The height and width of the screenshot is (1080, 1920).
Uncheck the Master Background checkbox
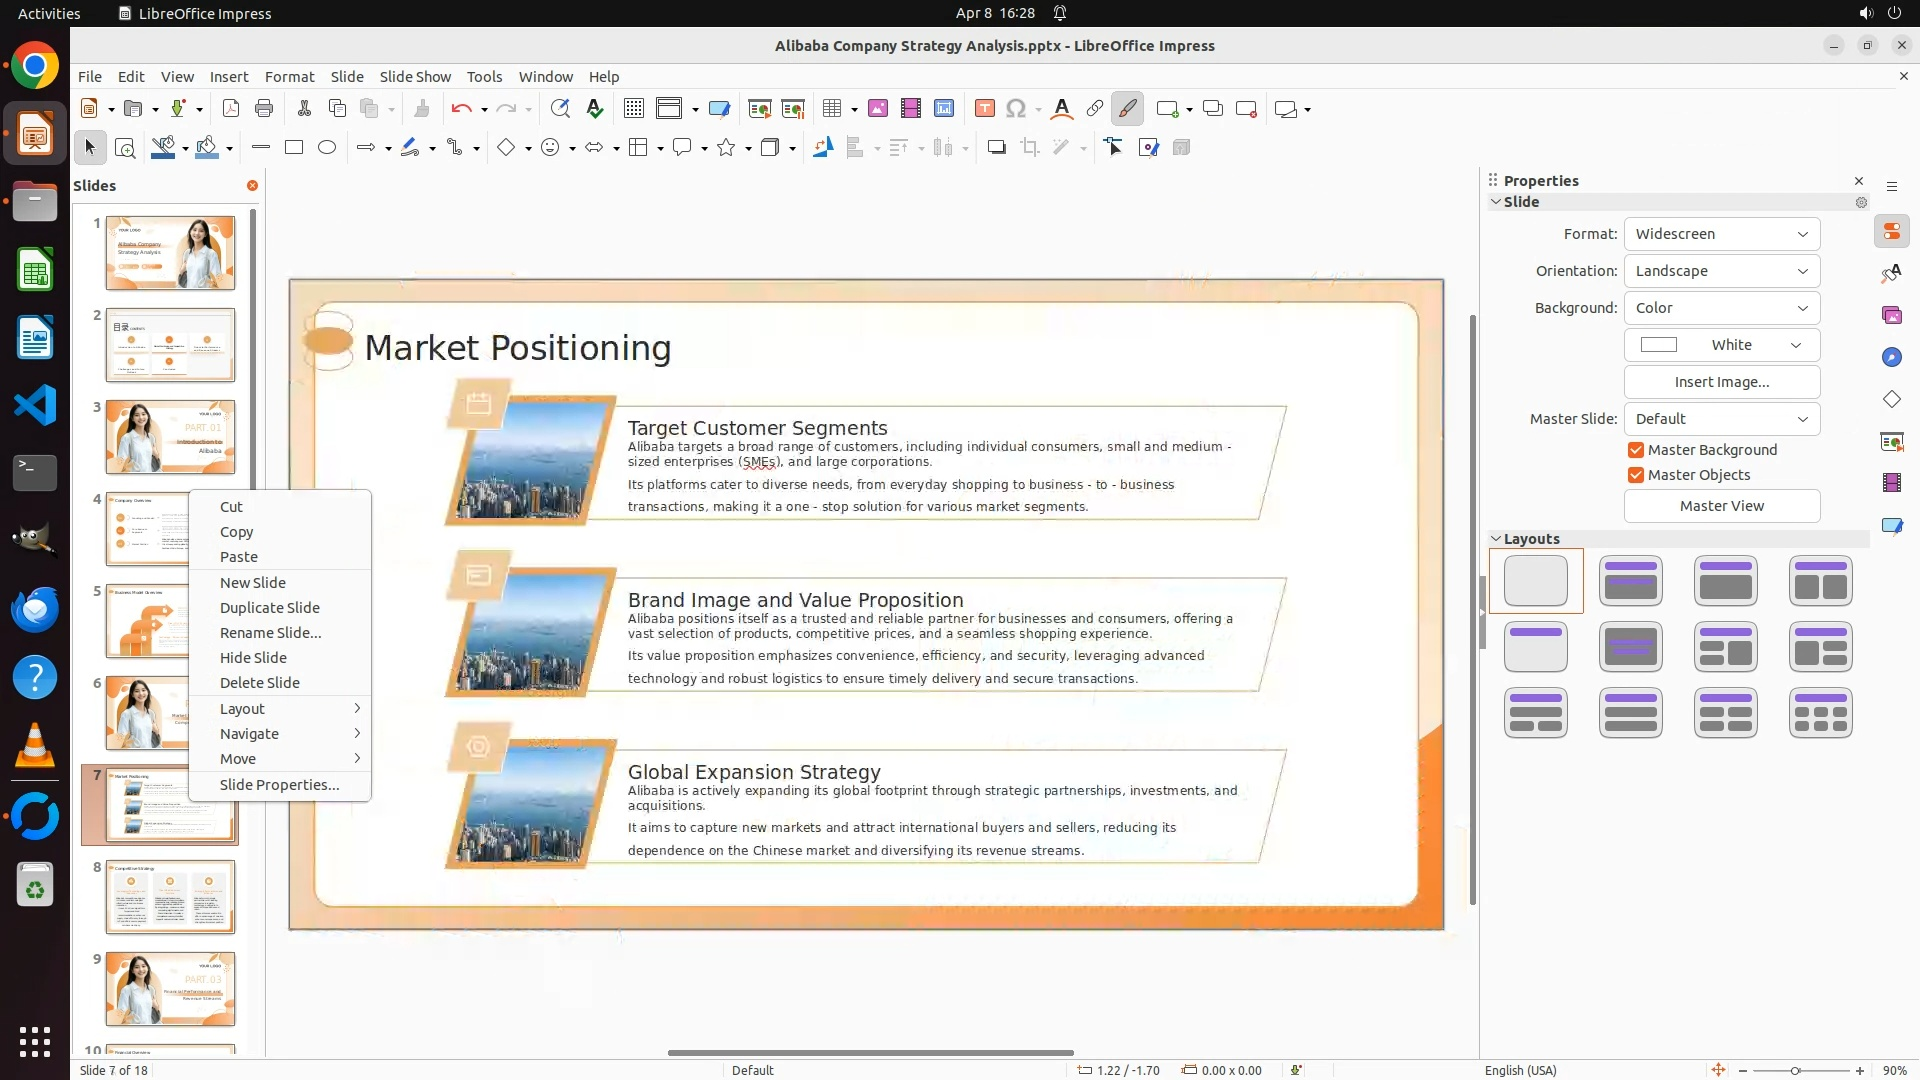point(1636,450)
